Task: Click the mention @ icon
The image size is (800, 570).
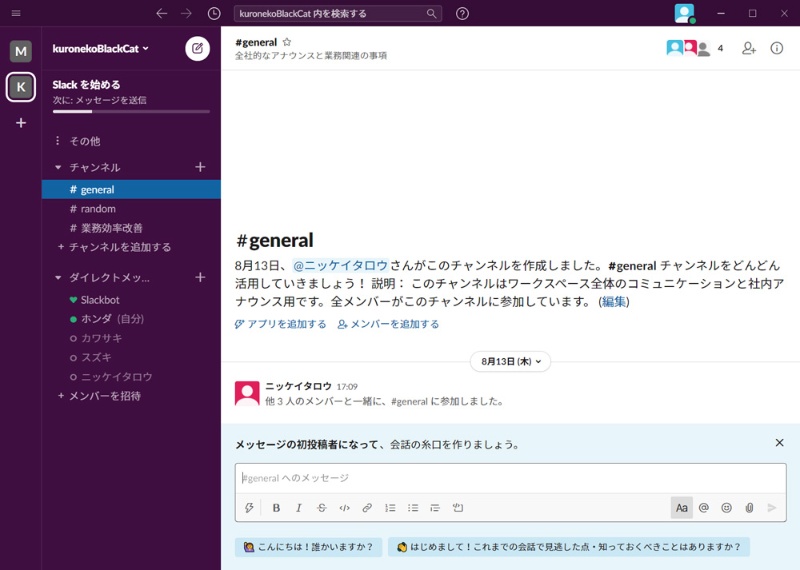Action: [x=704, y=508]
